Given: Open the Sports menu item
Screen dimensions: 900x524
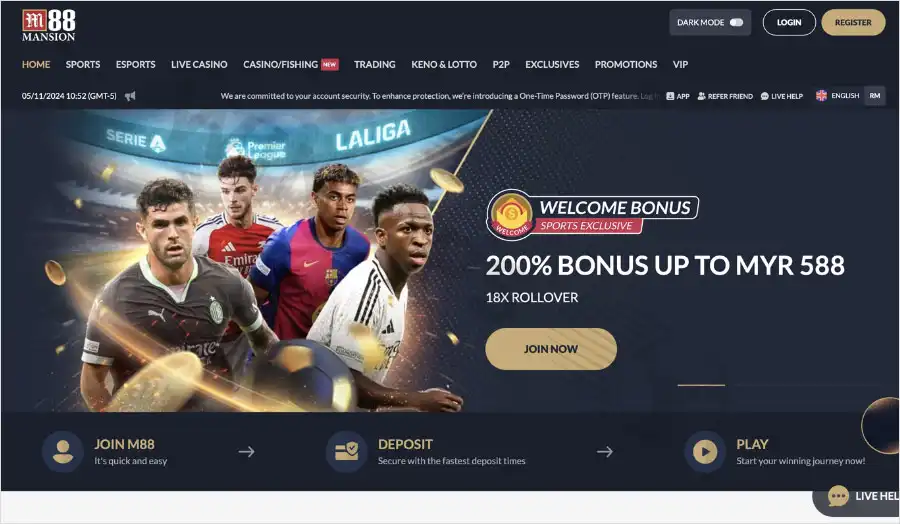Looking at the screenshot, I should click(83, 64).
